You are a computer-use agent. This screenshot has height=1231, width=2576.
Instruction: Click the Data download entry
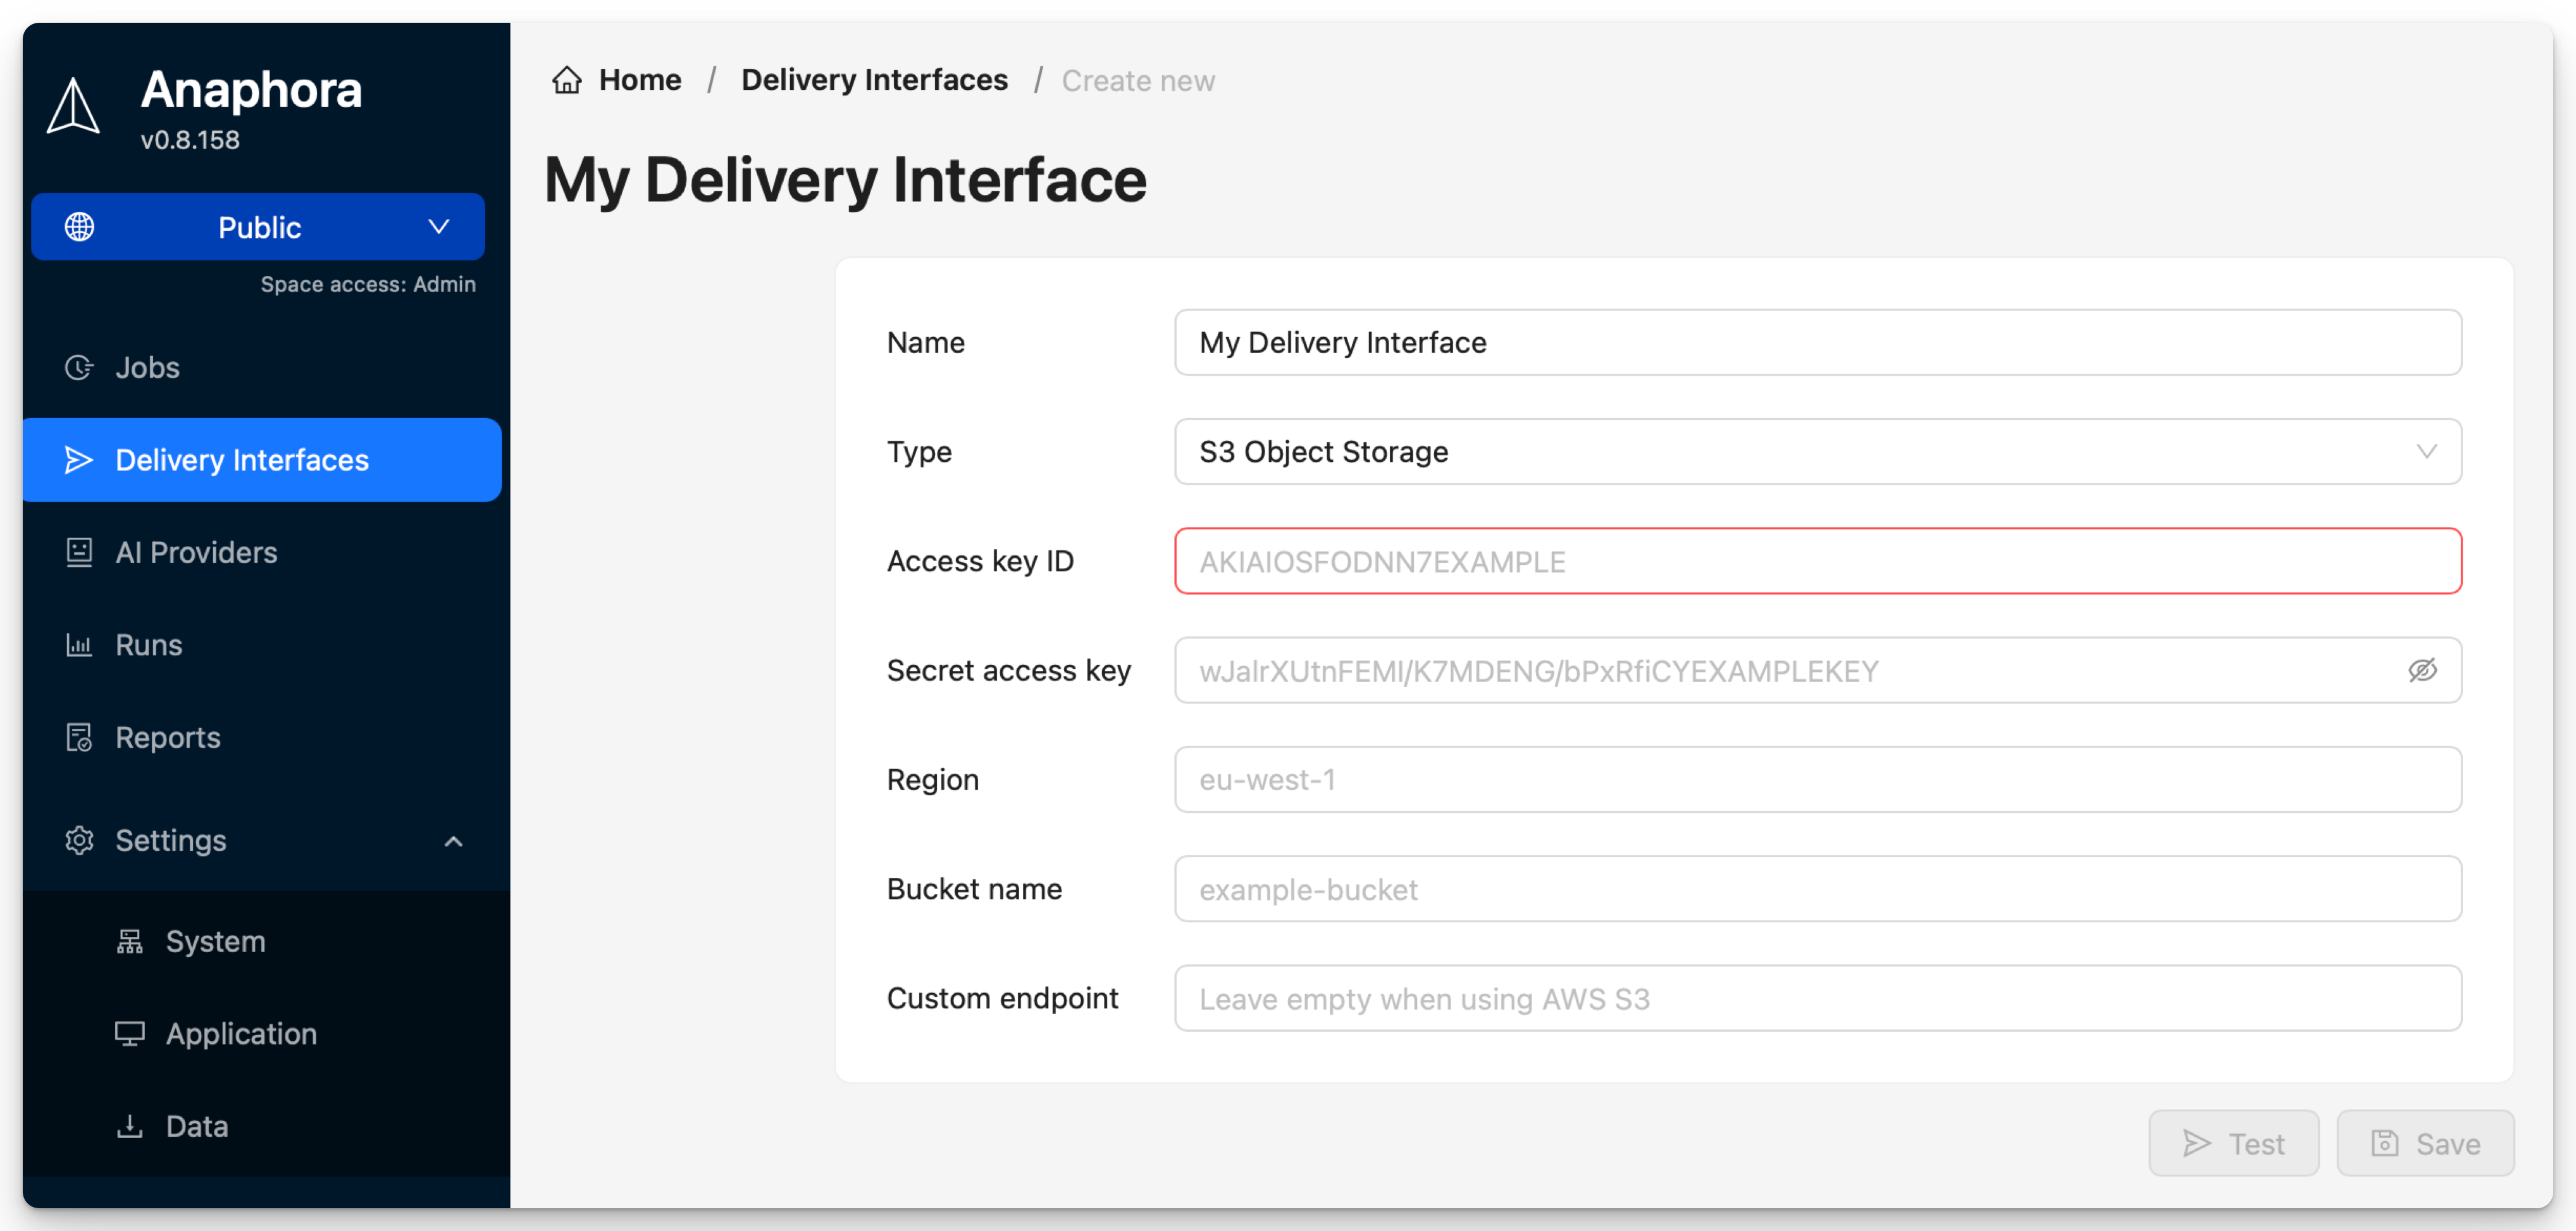[196, 1126]
